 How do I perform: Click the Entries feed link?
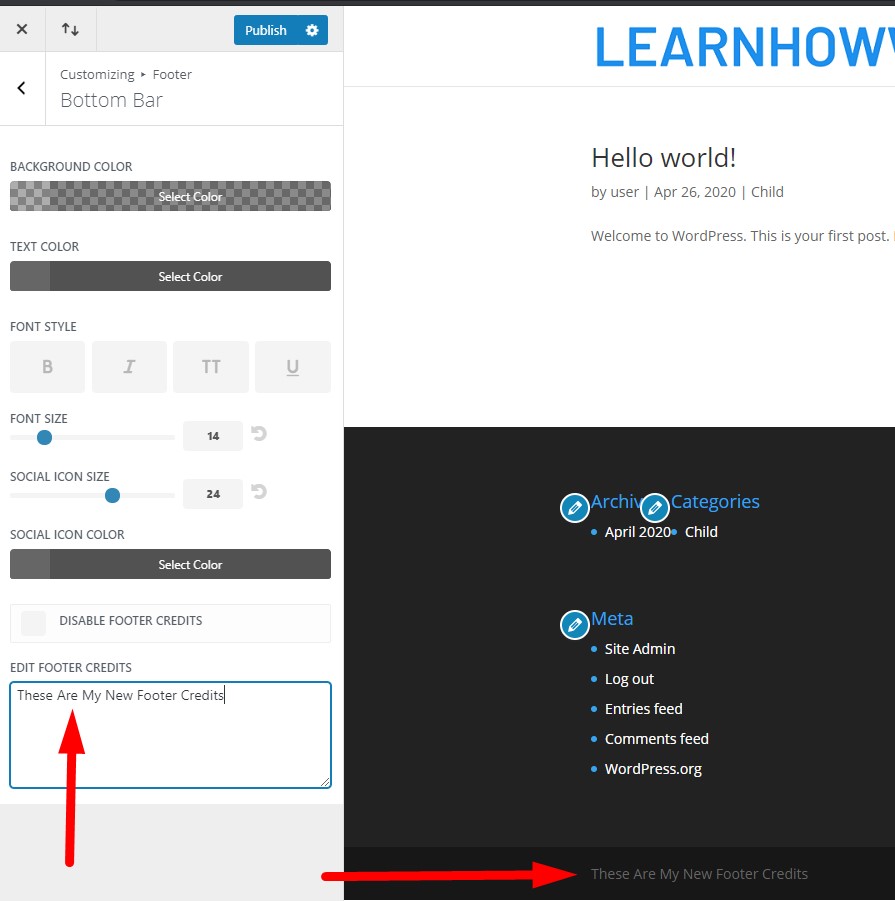click(x=643, y=709)
